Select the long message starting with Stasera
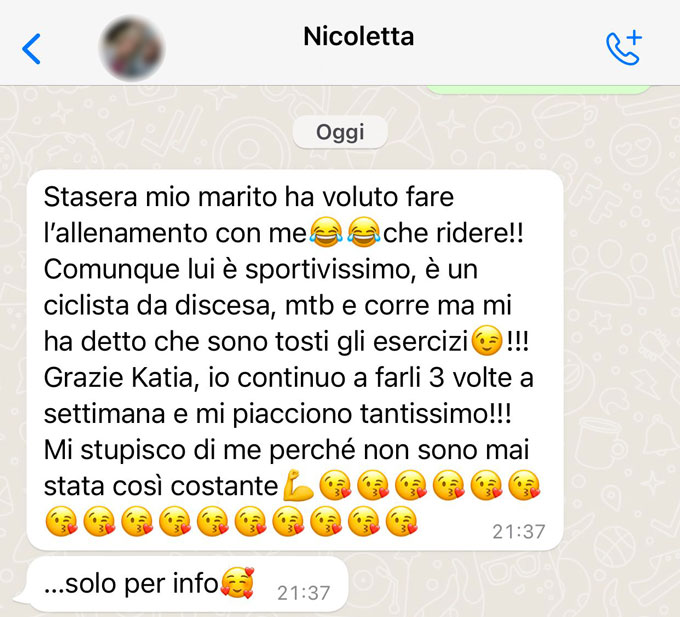Screen dimensions: 680x617 (x=295, y=360)
